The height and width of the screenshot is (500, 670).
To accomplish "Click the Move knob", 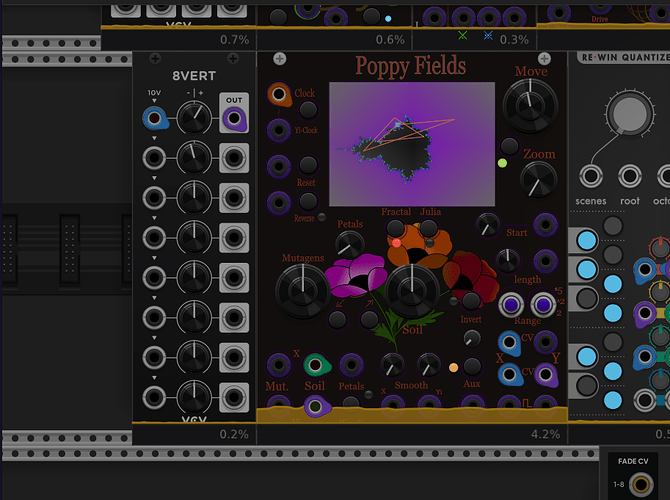I will 530,103.
